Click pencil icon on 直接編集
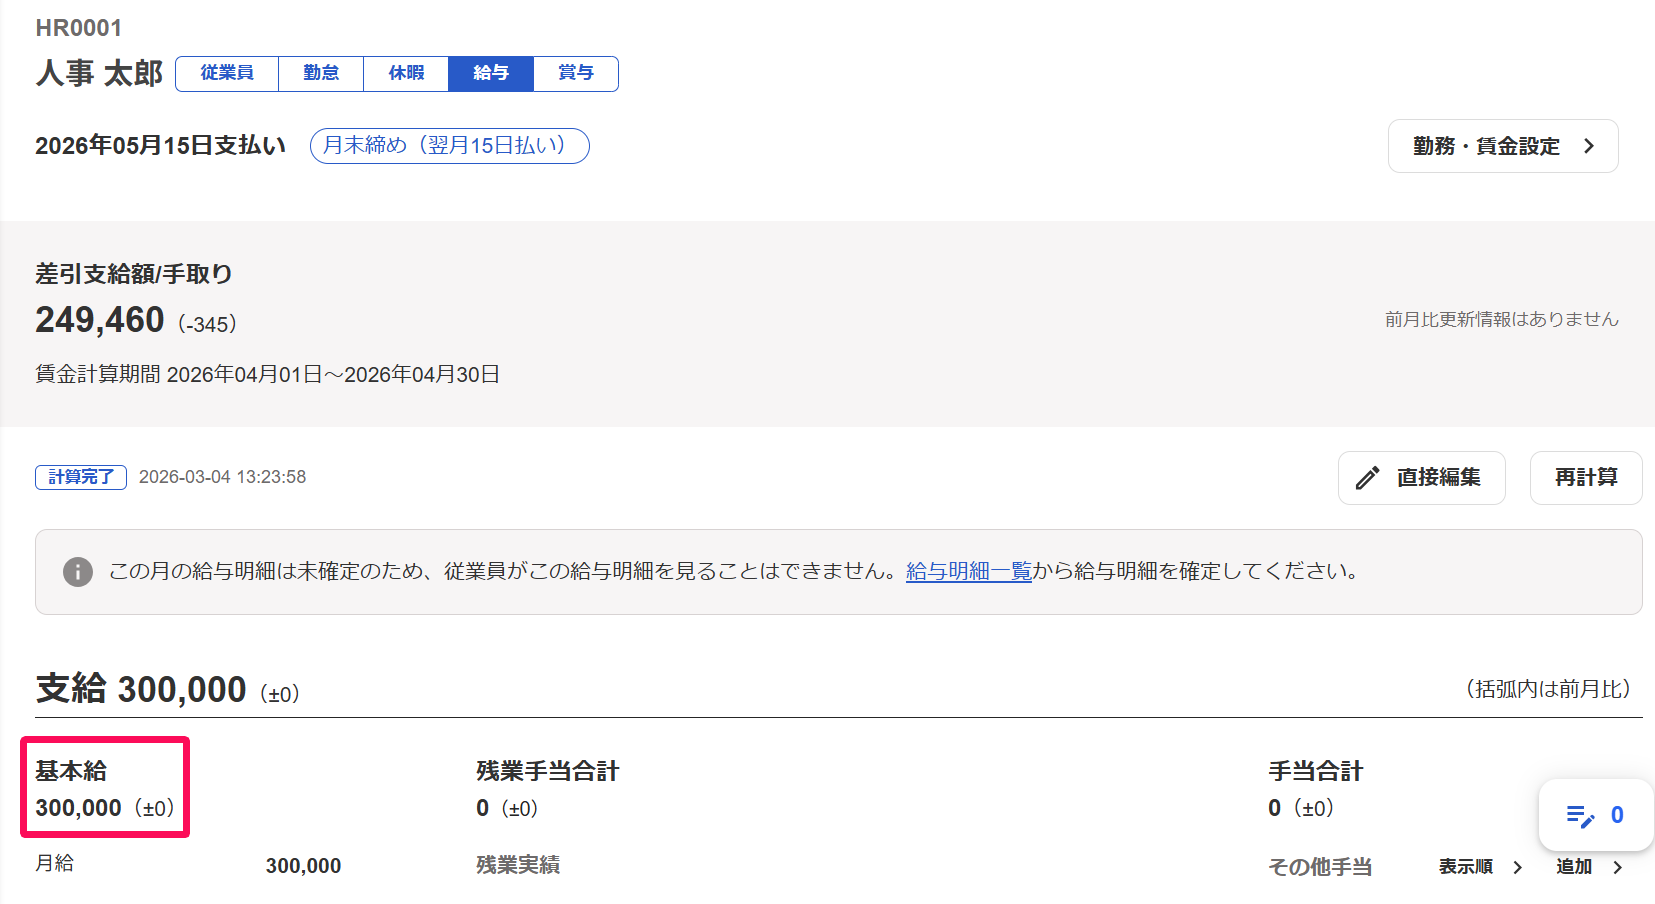This screenshot has width=1655, height=904. pos(1367,478)
